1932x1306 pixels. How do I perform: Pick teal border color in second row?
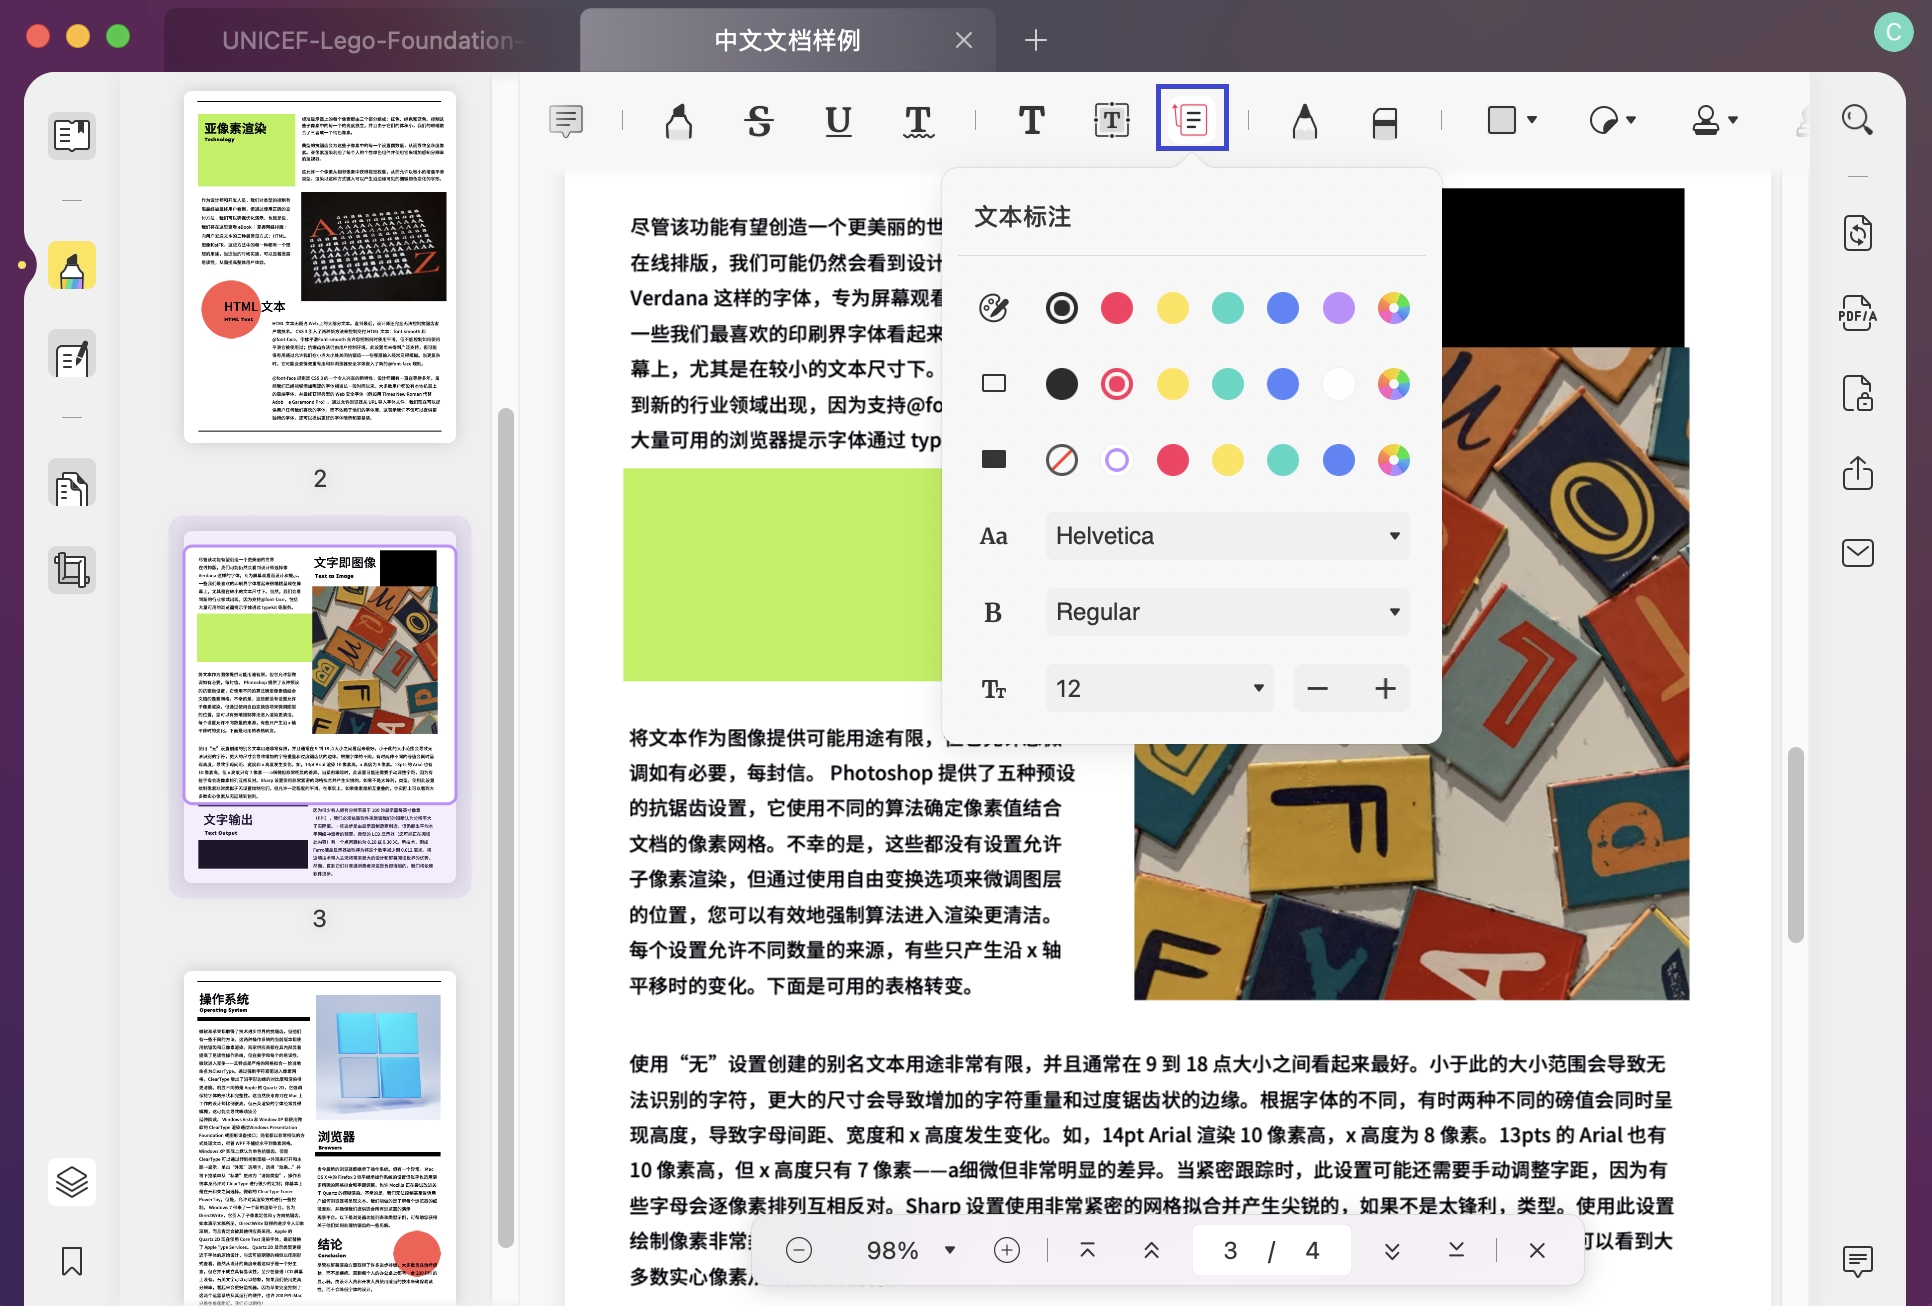coord(1227,384)
